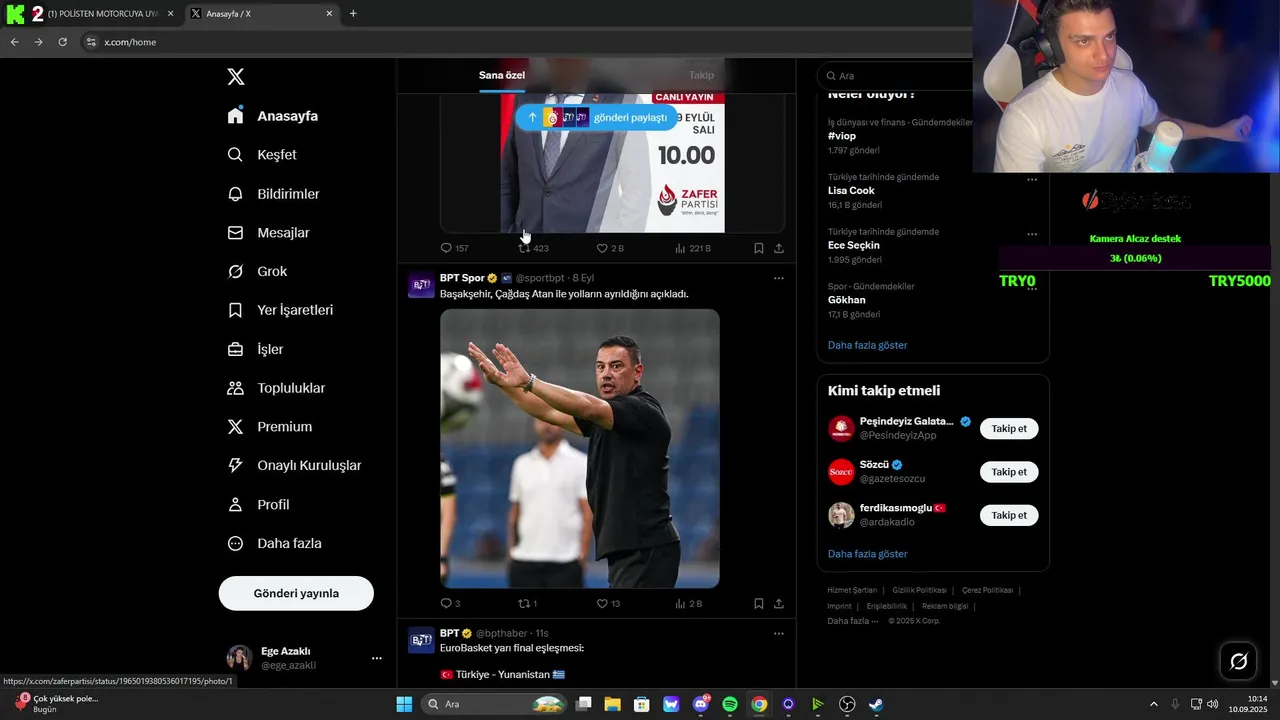Open more options for Ece Seçkin trend
The height and width of the screenshot is (720, 1280).
1032,235
